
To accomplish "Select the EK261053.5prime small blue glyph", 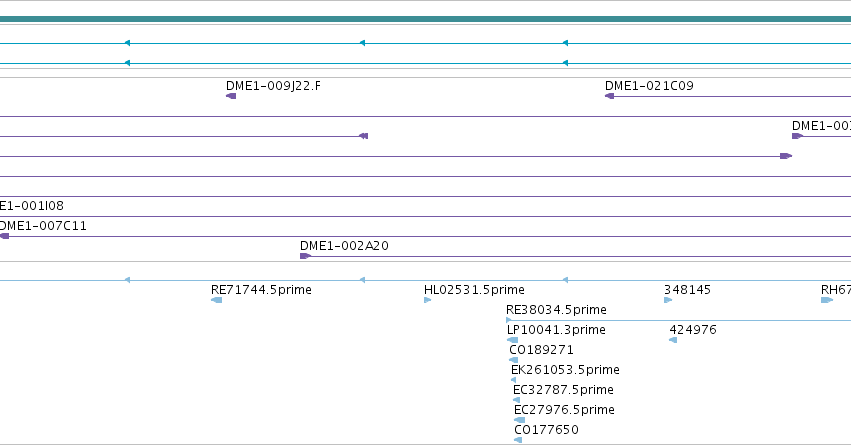I will (513, 380).
